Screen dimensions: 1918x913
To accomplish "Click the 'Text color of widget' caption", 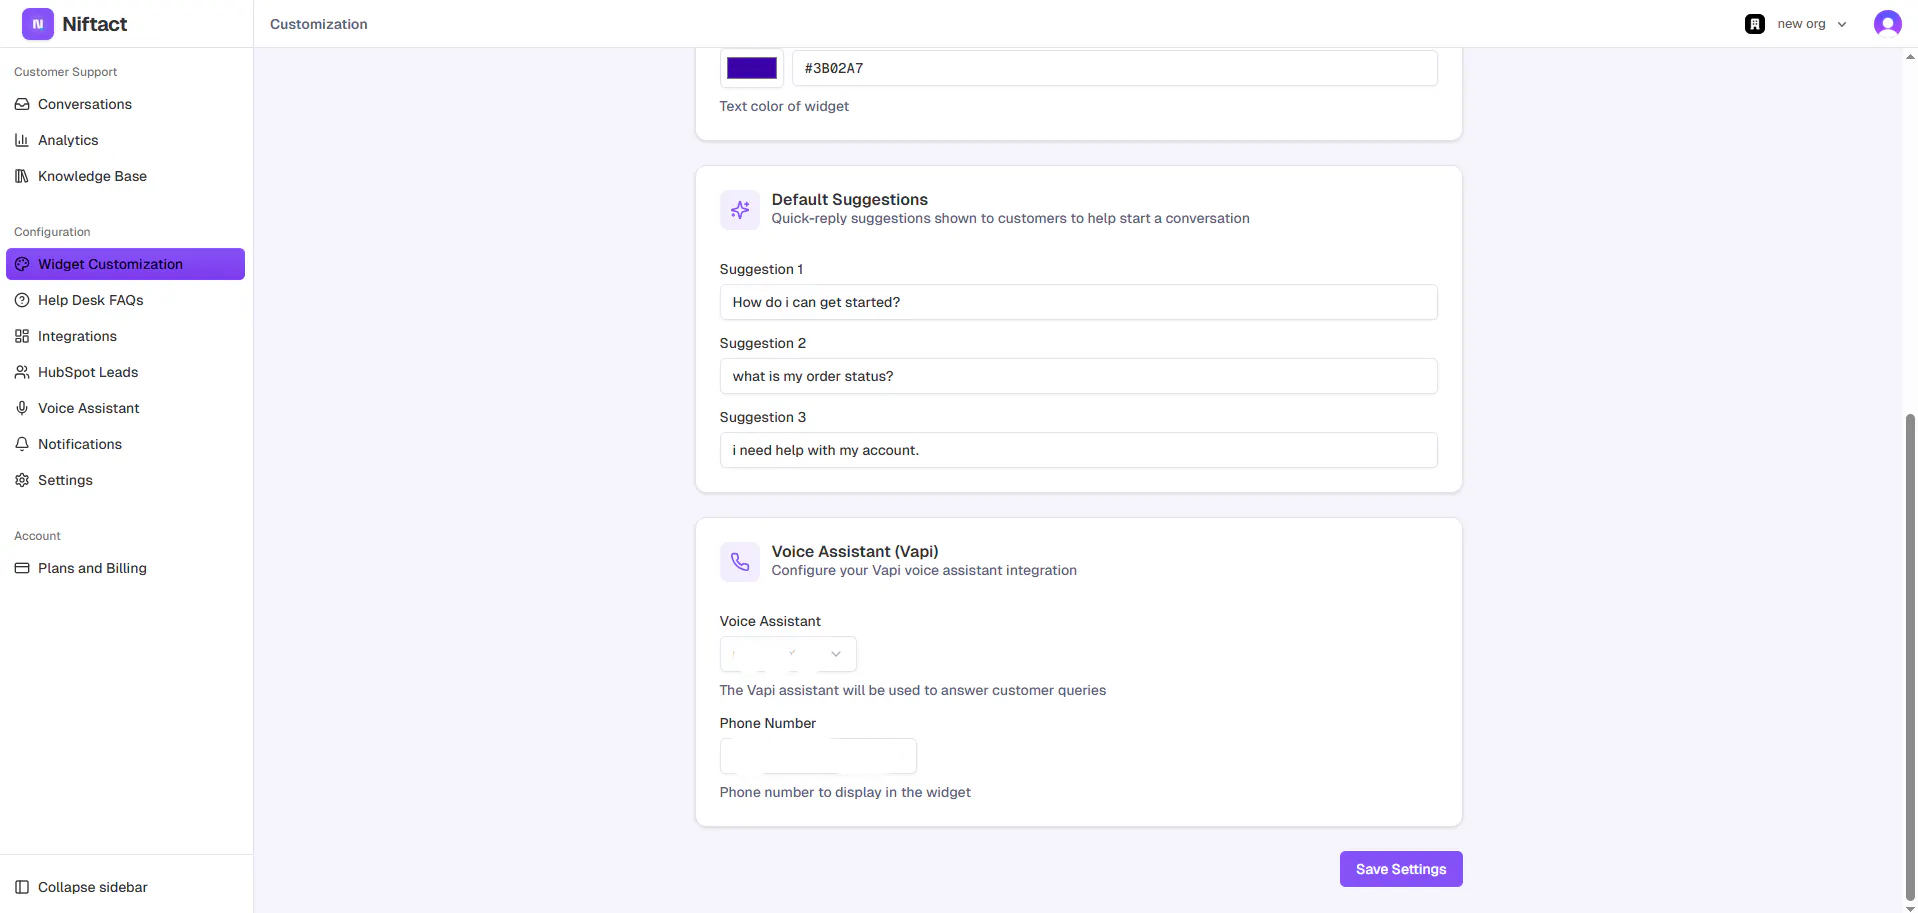I will pos(784,106).
